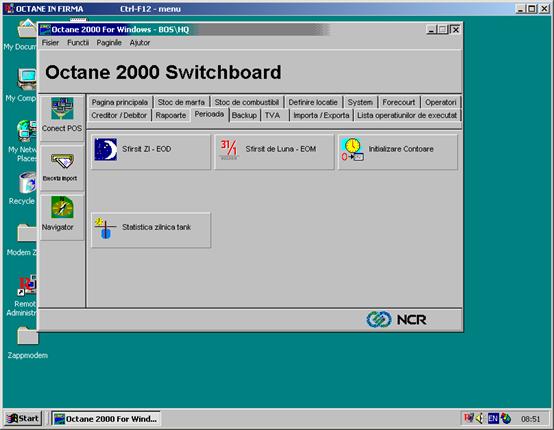Run the Executa Import sidebar icon

tap(62, 161)
